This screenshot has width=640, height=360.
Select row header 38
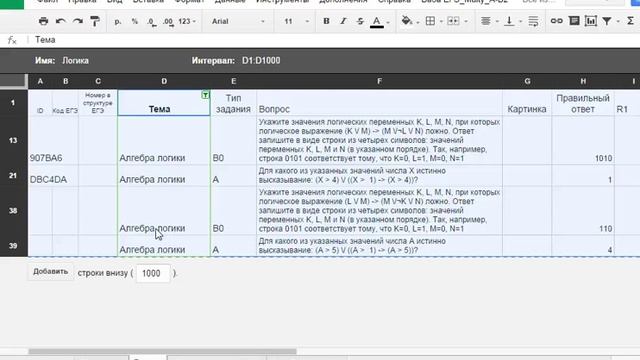tap(13, 211)
